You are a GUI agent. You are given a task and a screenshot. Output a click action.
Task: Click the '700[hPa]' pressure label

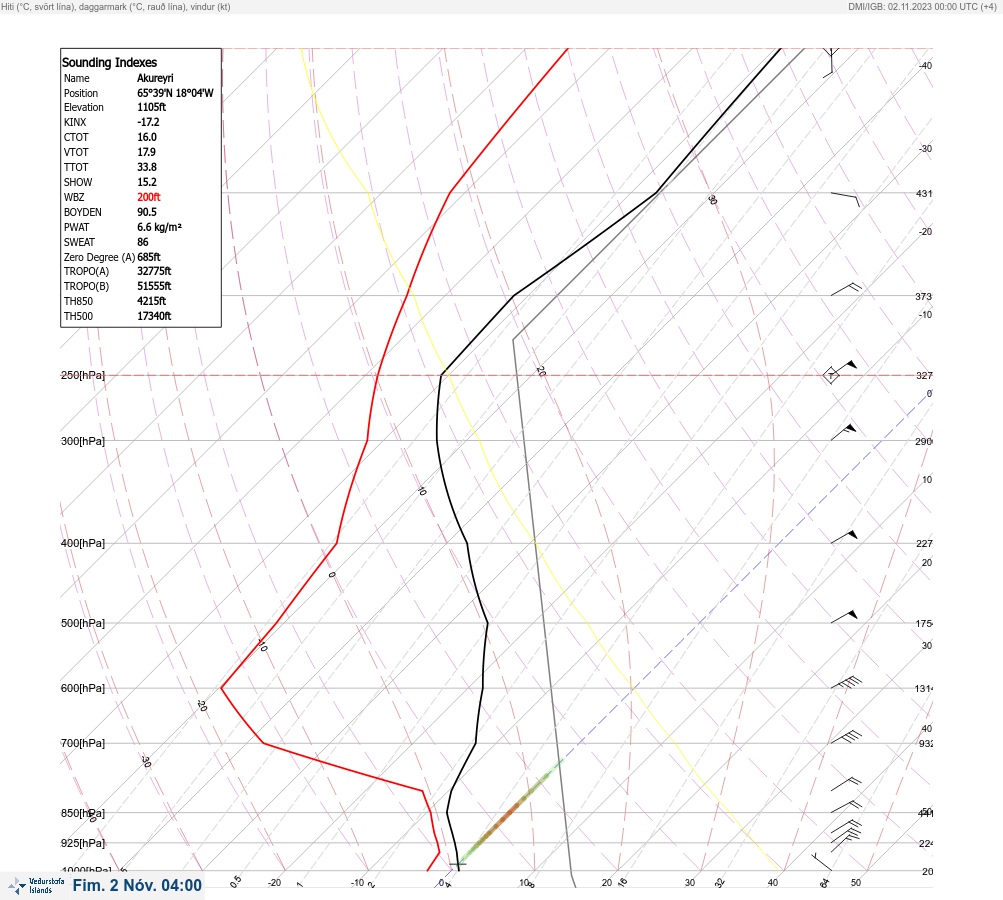pyautogui.click(x=83, y=743)
